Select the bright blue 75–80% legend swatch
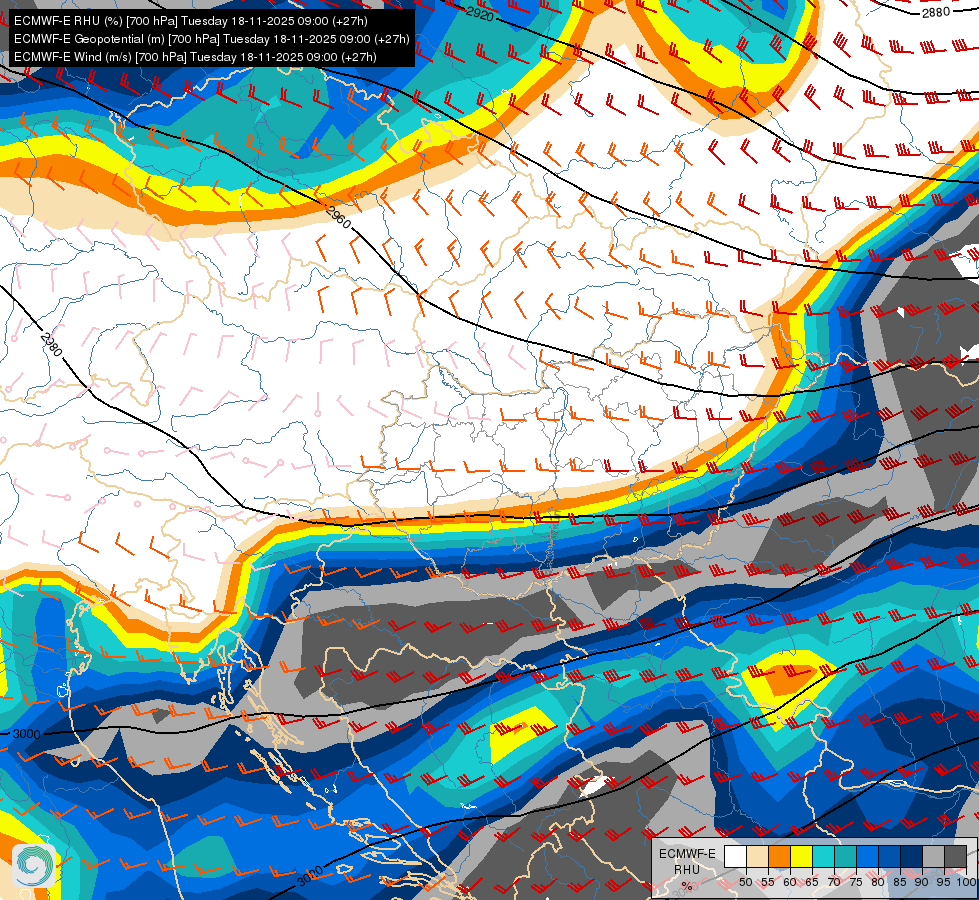The height and width of the screenshot is (900, 979). tap(868, 856)
